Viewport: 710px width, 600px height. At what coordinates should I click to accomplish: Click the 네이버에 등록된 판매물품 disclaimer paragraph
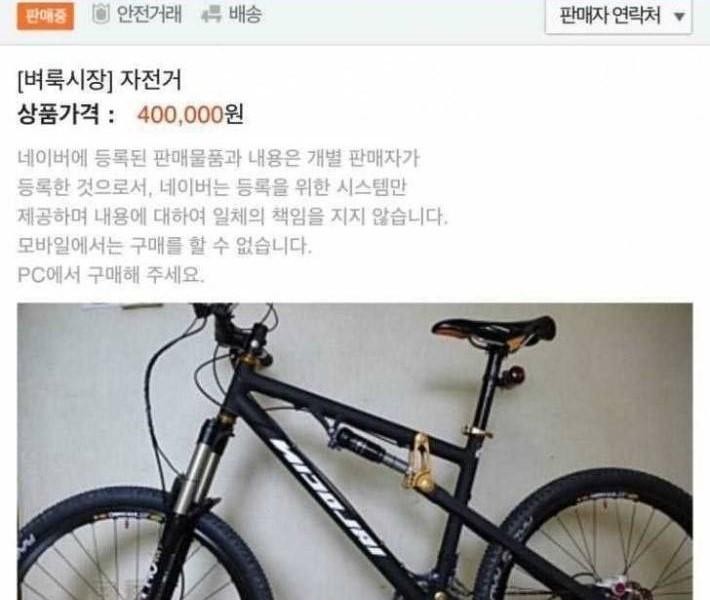pos(233,187)
